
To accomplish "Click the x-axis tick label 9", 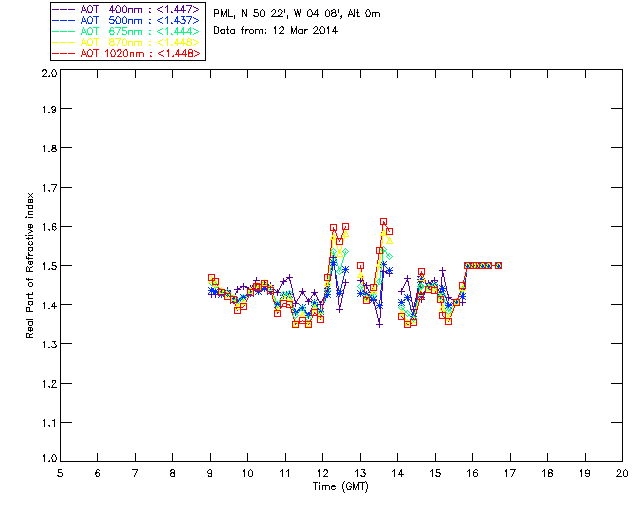I will (210, 473).
